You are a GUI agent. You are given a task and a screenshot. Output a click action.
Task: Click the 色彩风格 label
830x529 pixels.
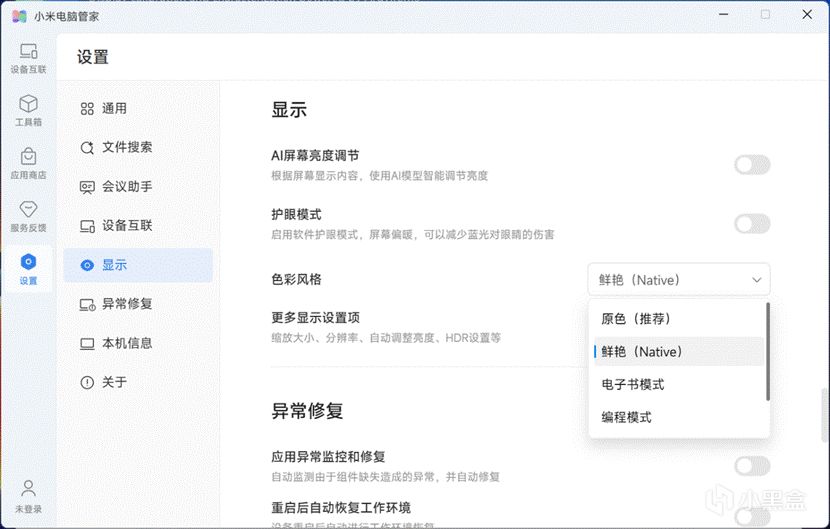tap(296, 279)
